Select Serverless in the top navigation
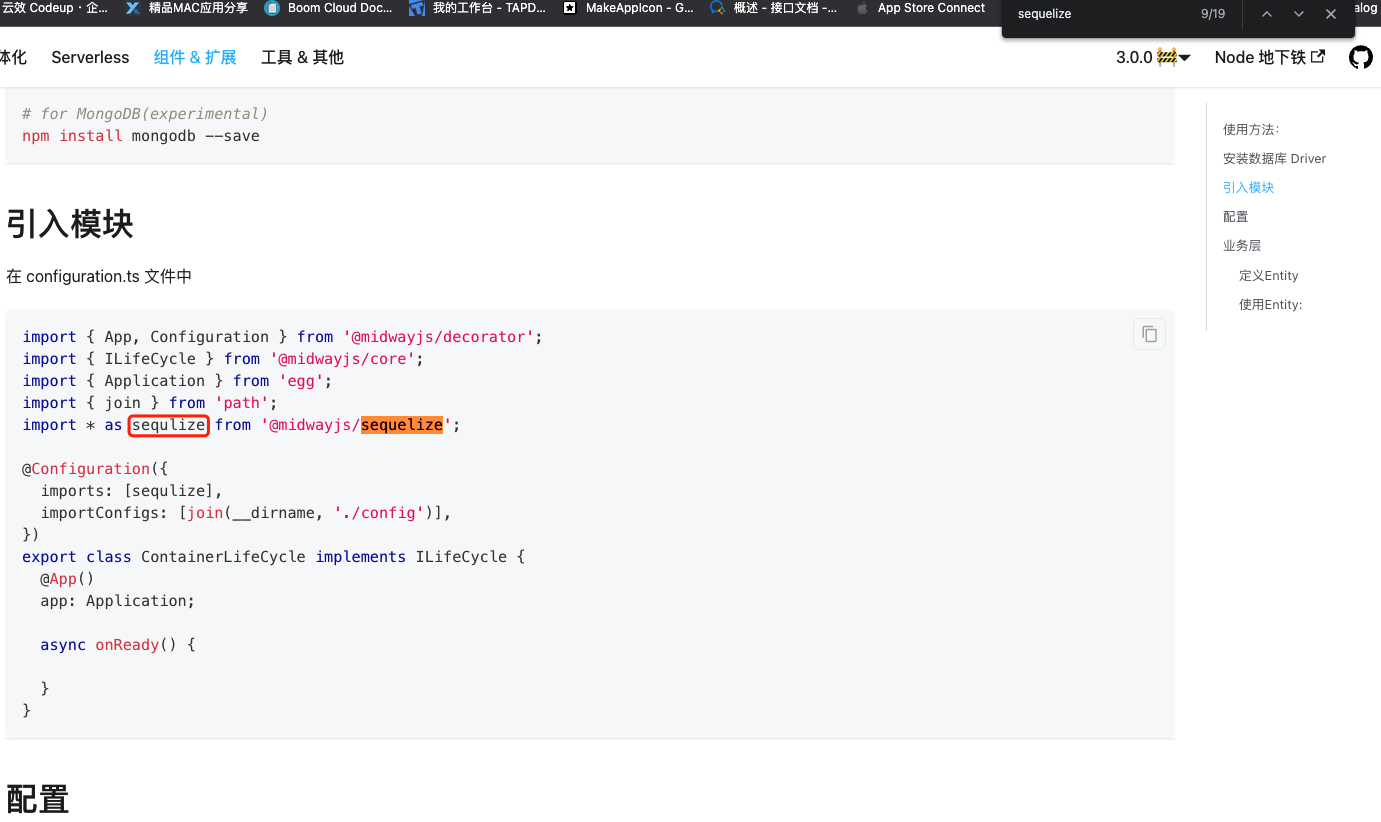 tap(90, 57)
